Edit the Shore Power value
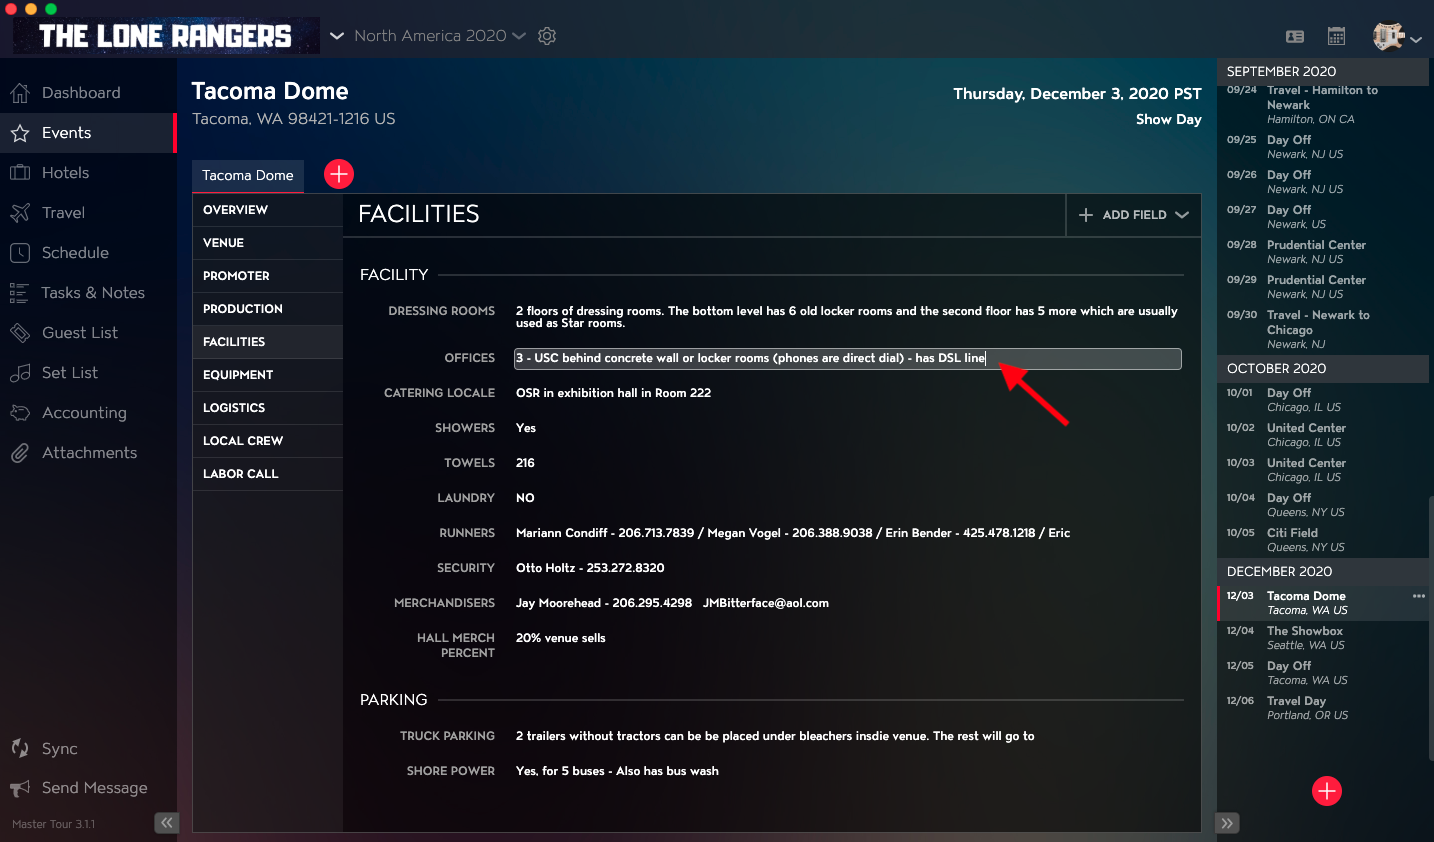The height and width of the screenshot is (842, 1434). coord(617,771)
